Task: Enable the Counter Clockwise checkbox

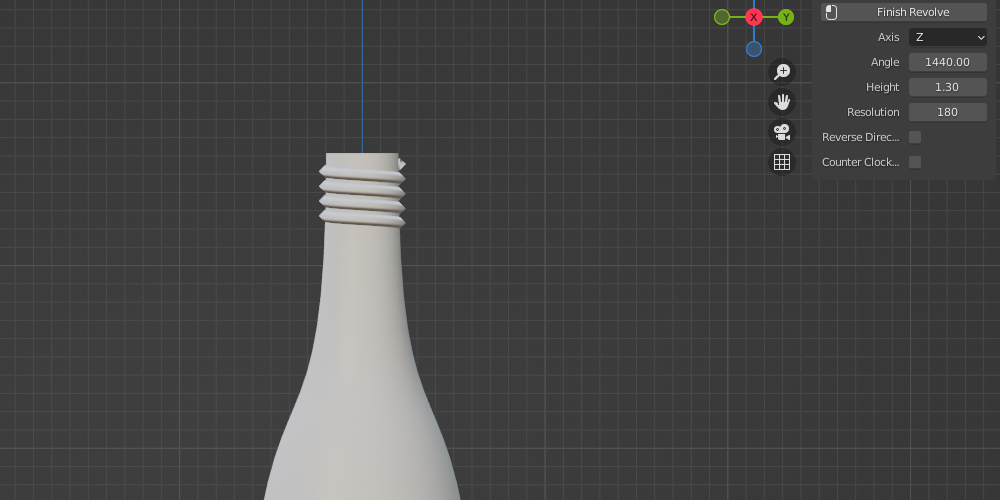Action: click(x=915, y=162)
